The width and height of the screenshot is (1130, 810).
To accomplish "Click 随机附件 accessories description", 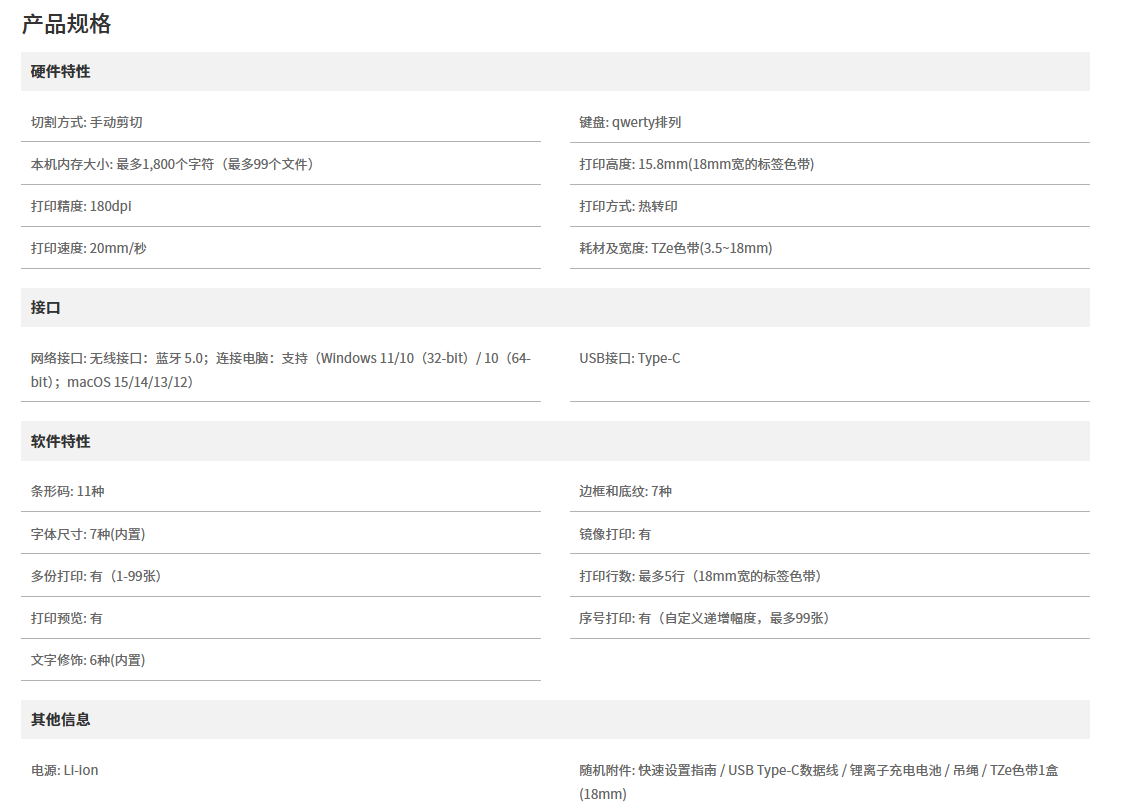I will coord(819,782).
